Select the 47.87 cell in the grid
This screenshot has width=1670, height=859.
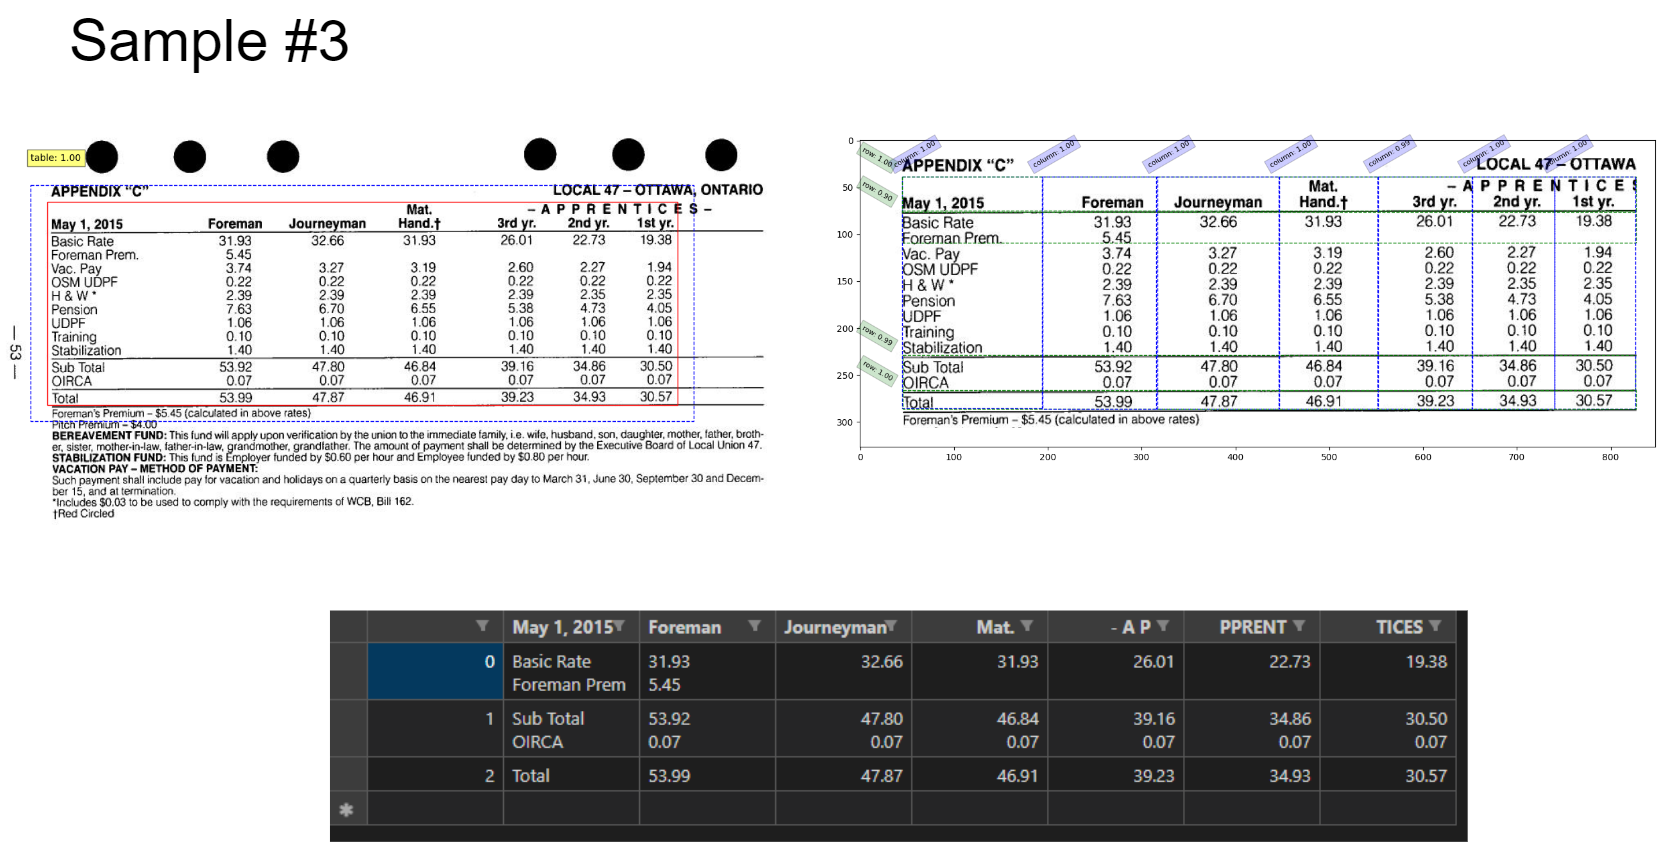pyautogui.click(x=843, y=775)
